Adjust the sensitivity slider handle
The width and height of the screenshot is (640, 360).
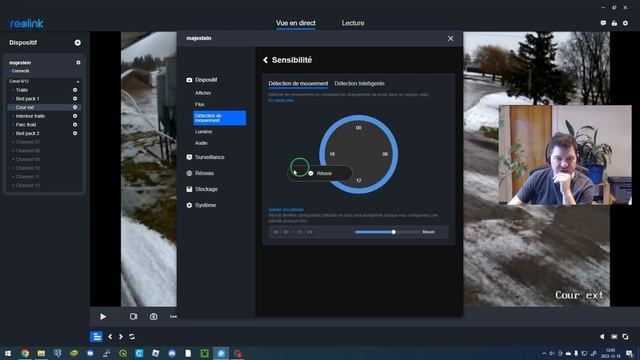point(394,232)
